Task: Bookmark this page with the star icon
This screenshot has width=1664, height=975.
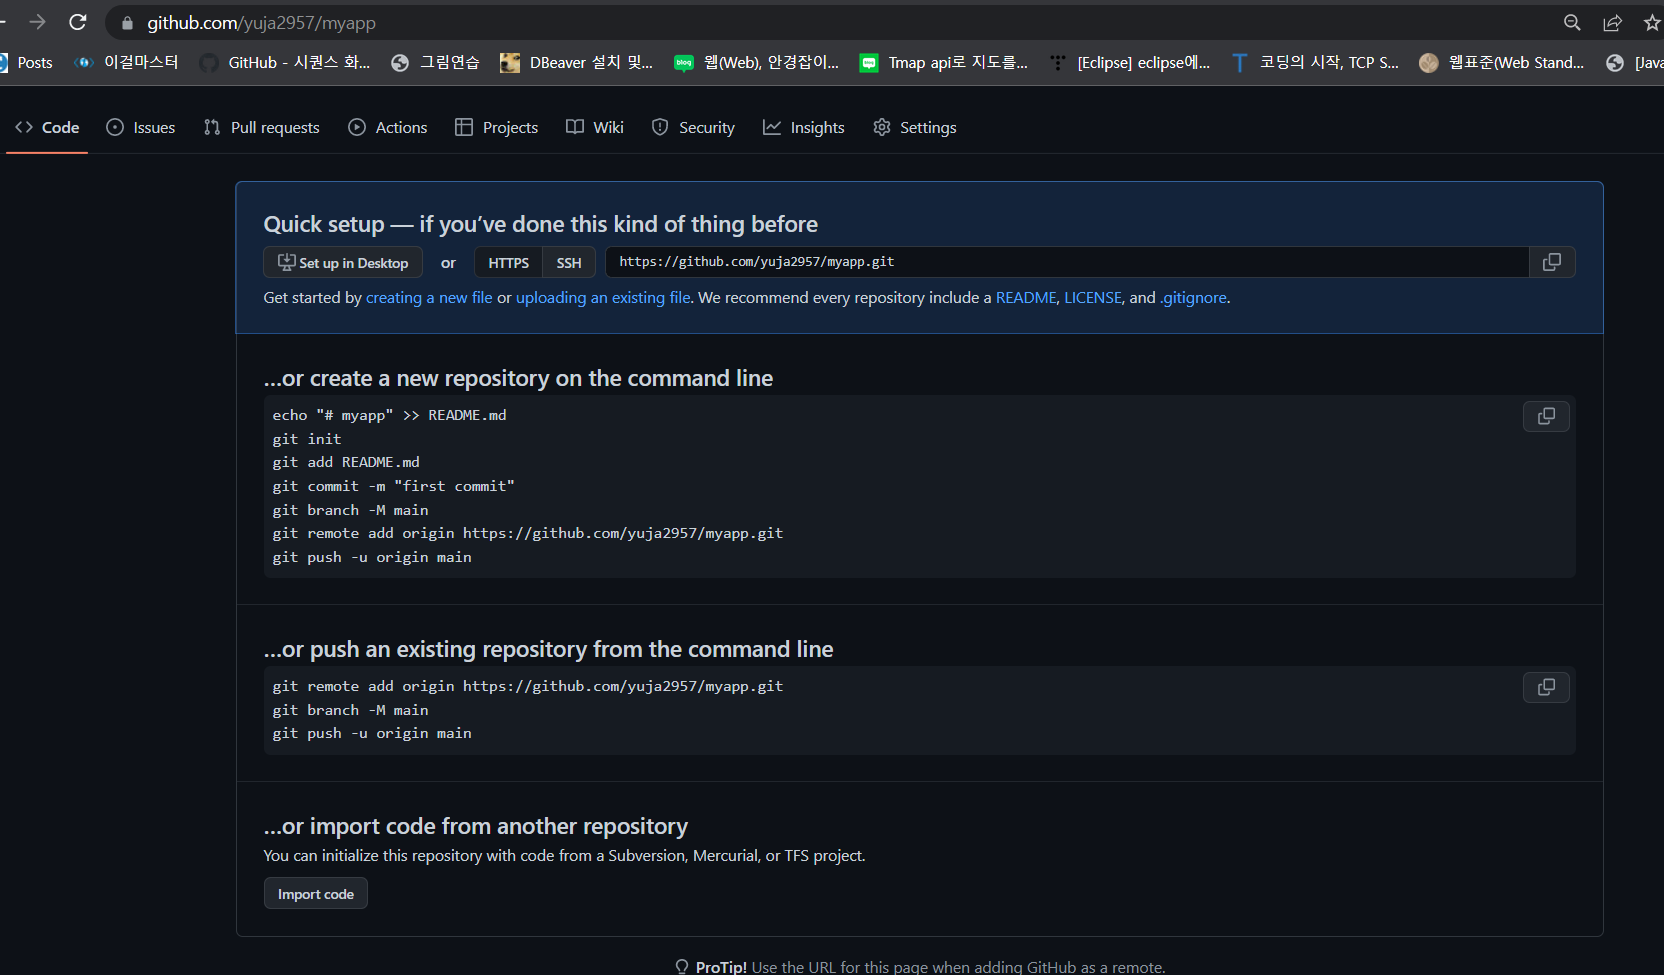Action: (x=1652, y=23)
